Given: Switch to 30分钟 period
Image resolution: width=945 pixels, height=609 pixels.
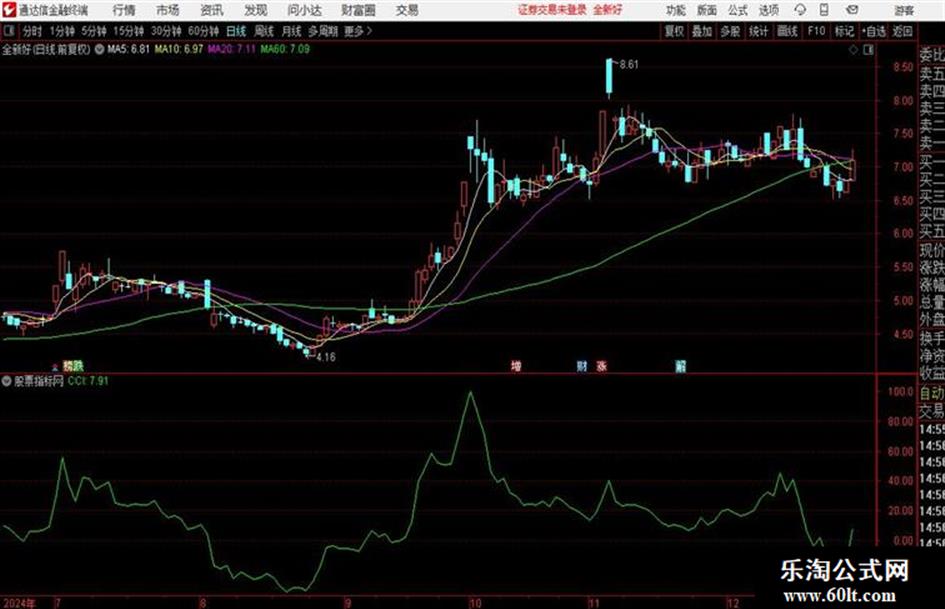Looking at the screenshot, I should 166,31.
